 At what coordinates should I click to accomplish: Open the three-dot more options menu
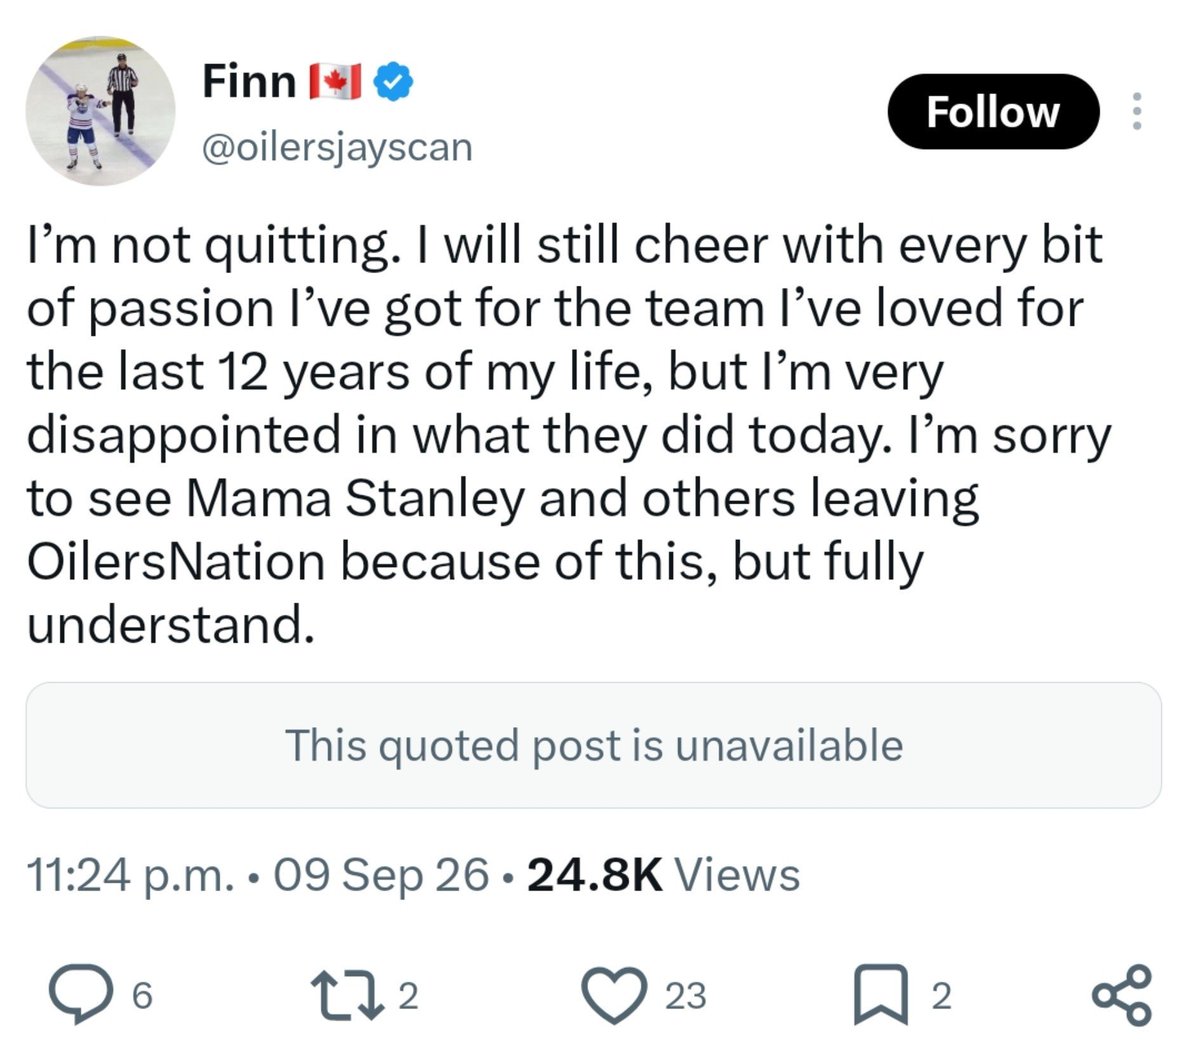[x=1136, y=111]
